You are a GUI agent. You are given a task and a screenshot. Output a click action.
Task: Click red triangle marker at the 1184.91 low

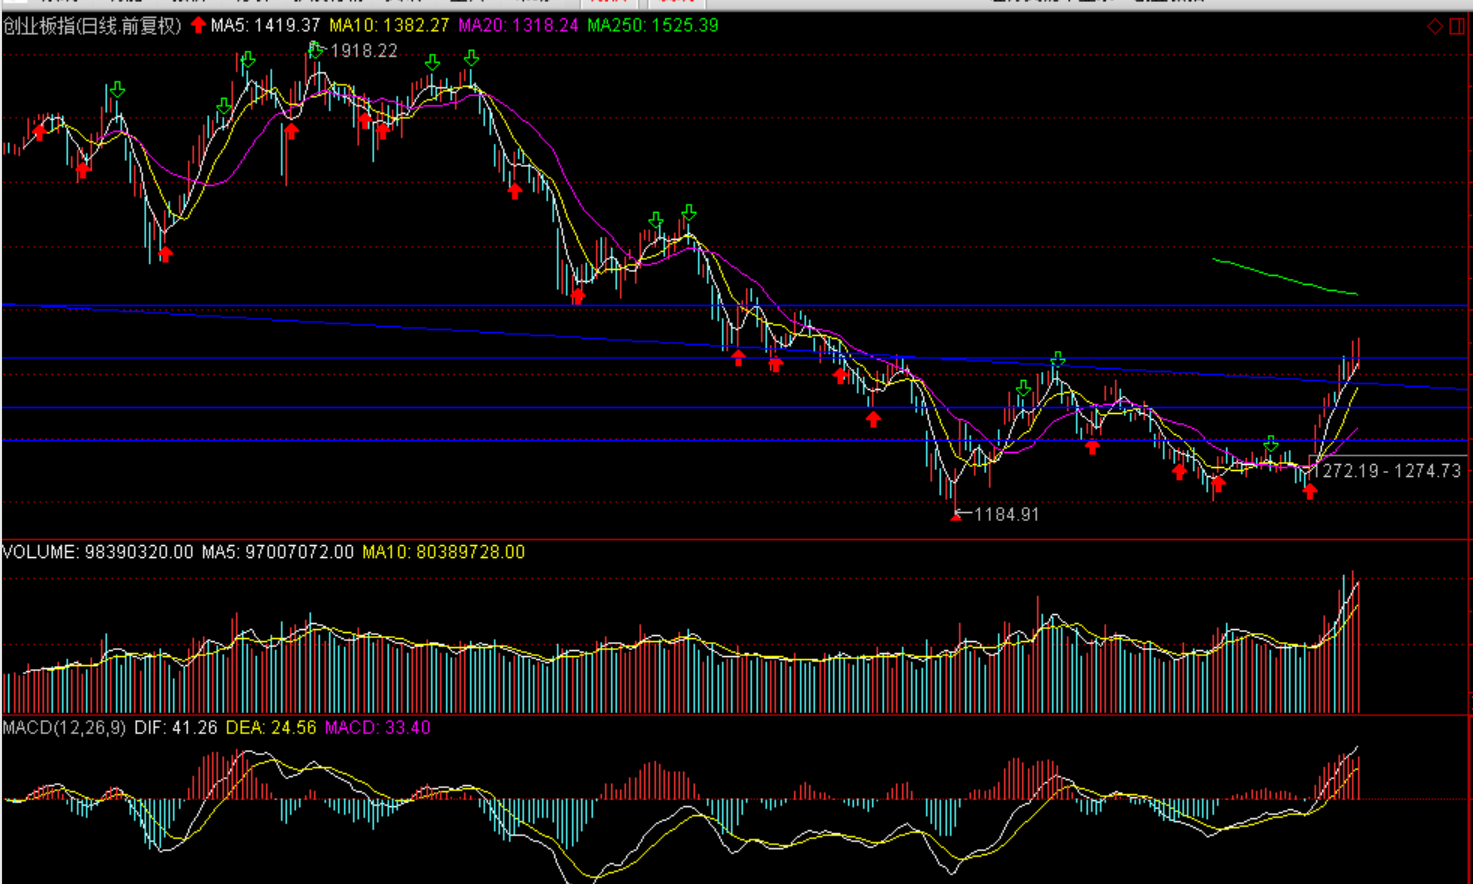956,515
